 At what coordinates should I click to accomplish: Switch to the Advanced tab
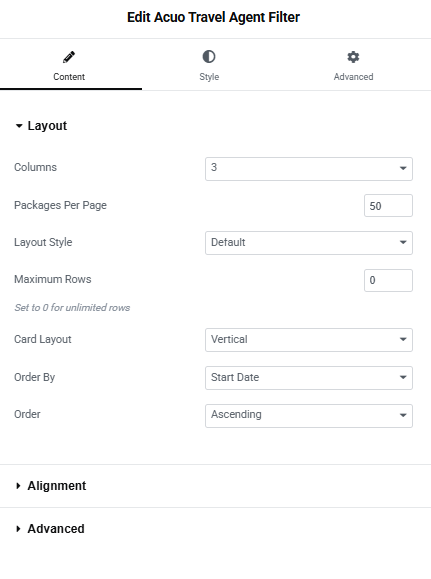(x=353, y=65)
